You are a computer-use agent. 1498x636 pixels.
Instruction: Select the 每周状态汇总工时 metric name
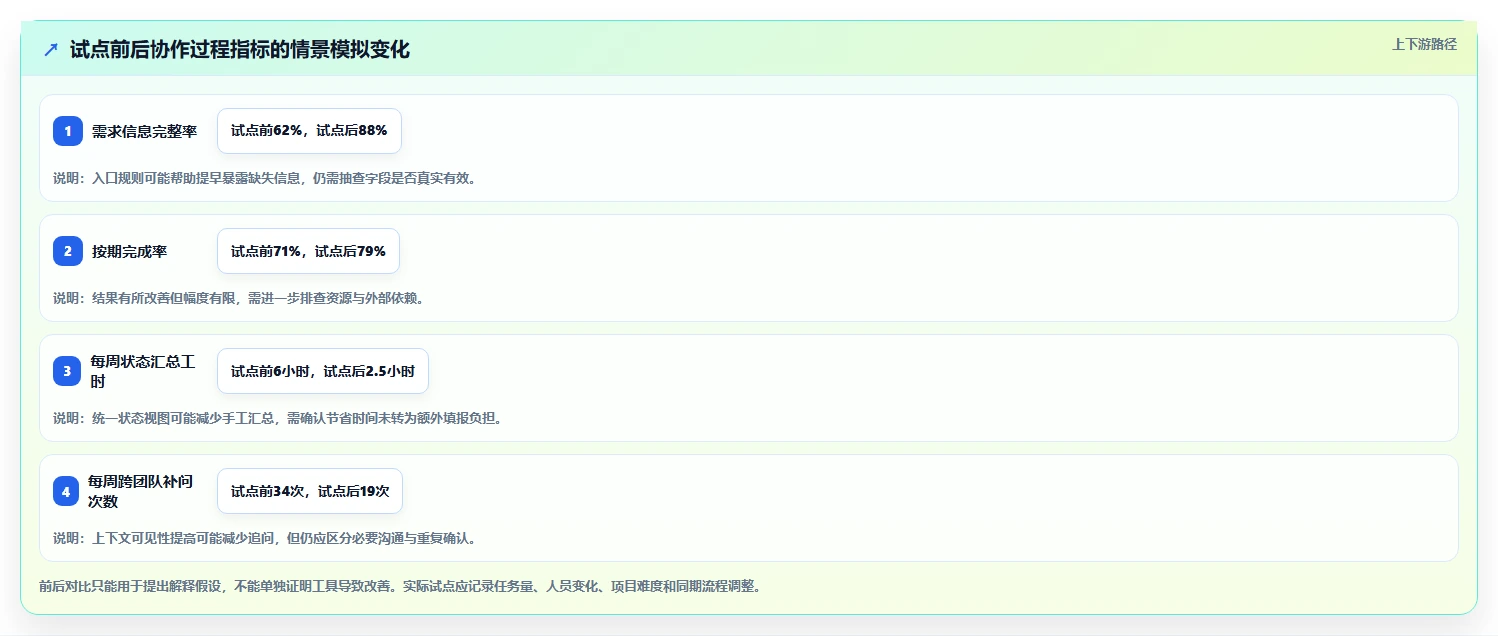(x=142, y=371)
